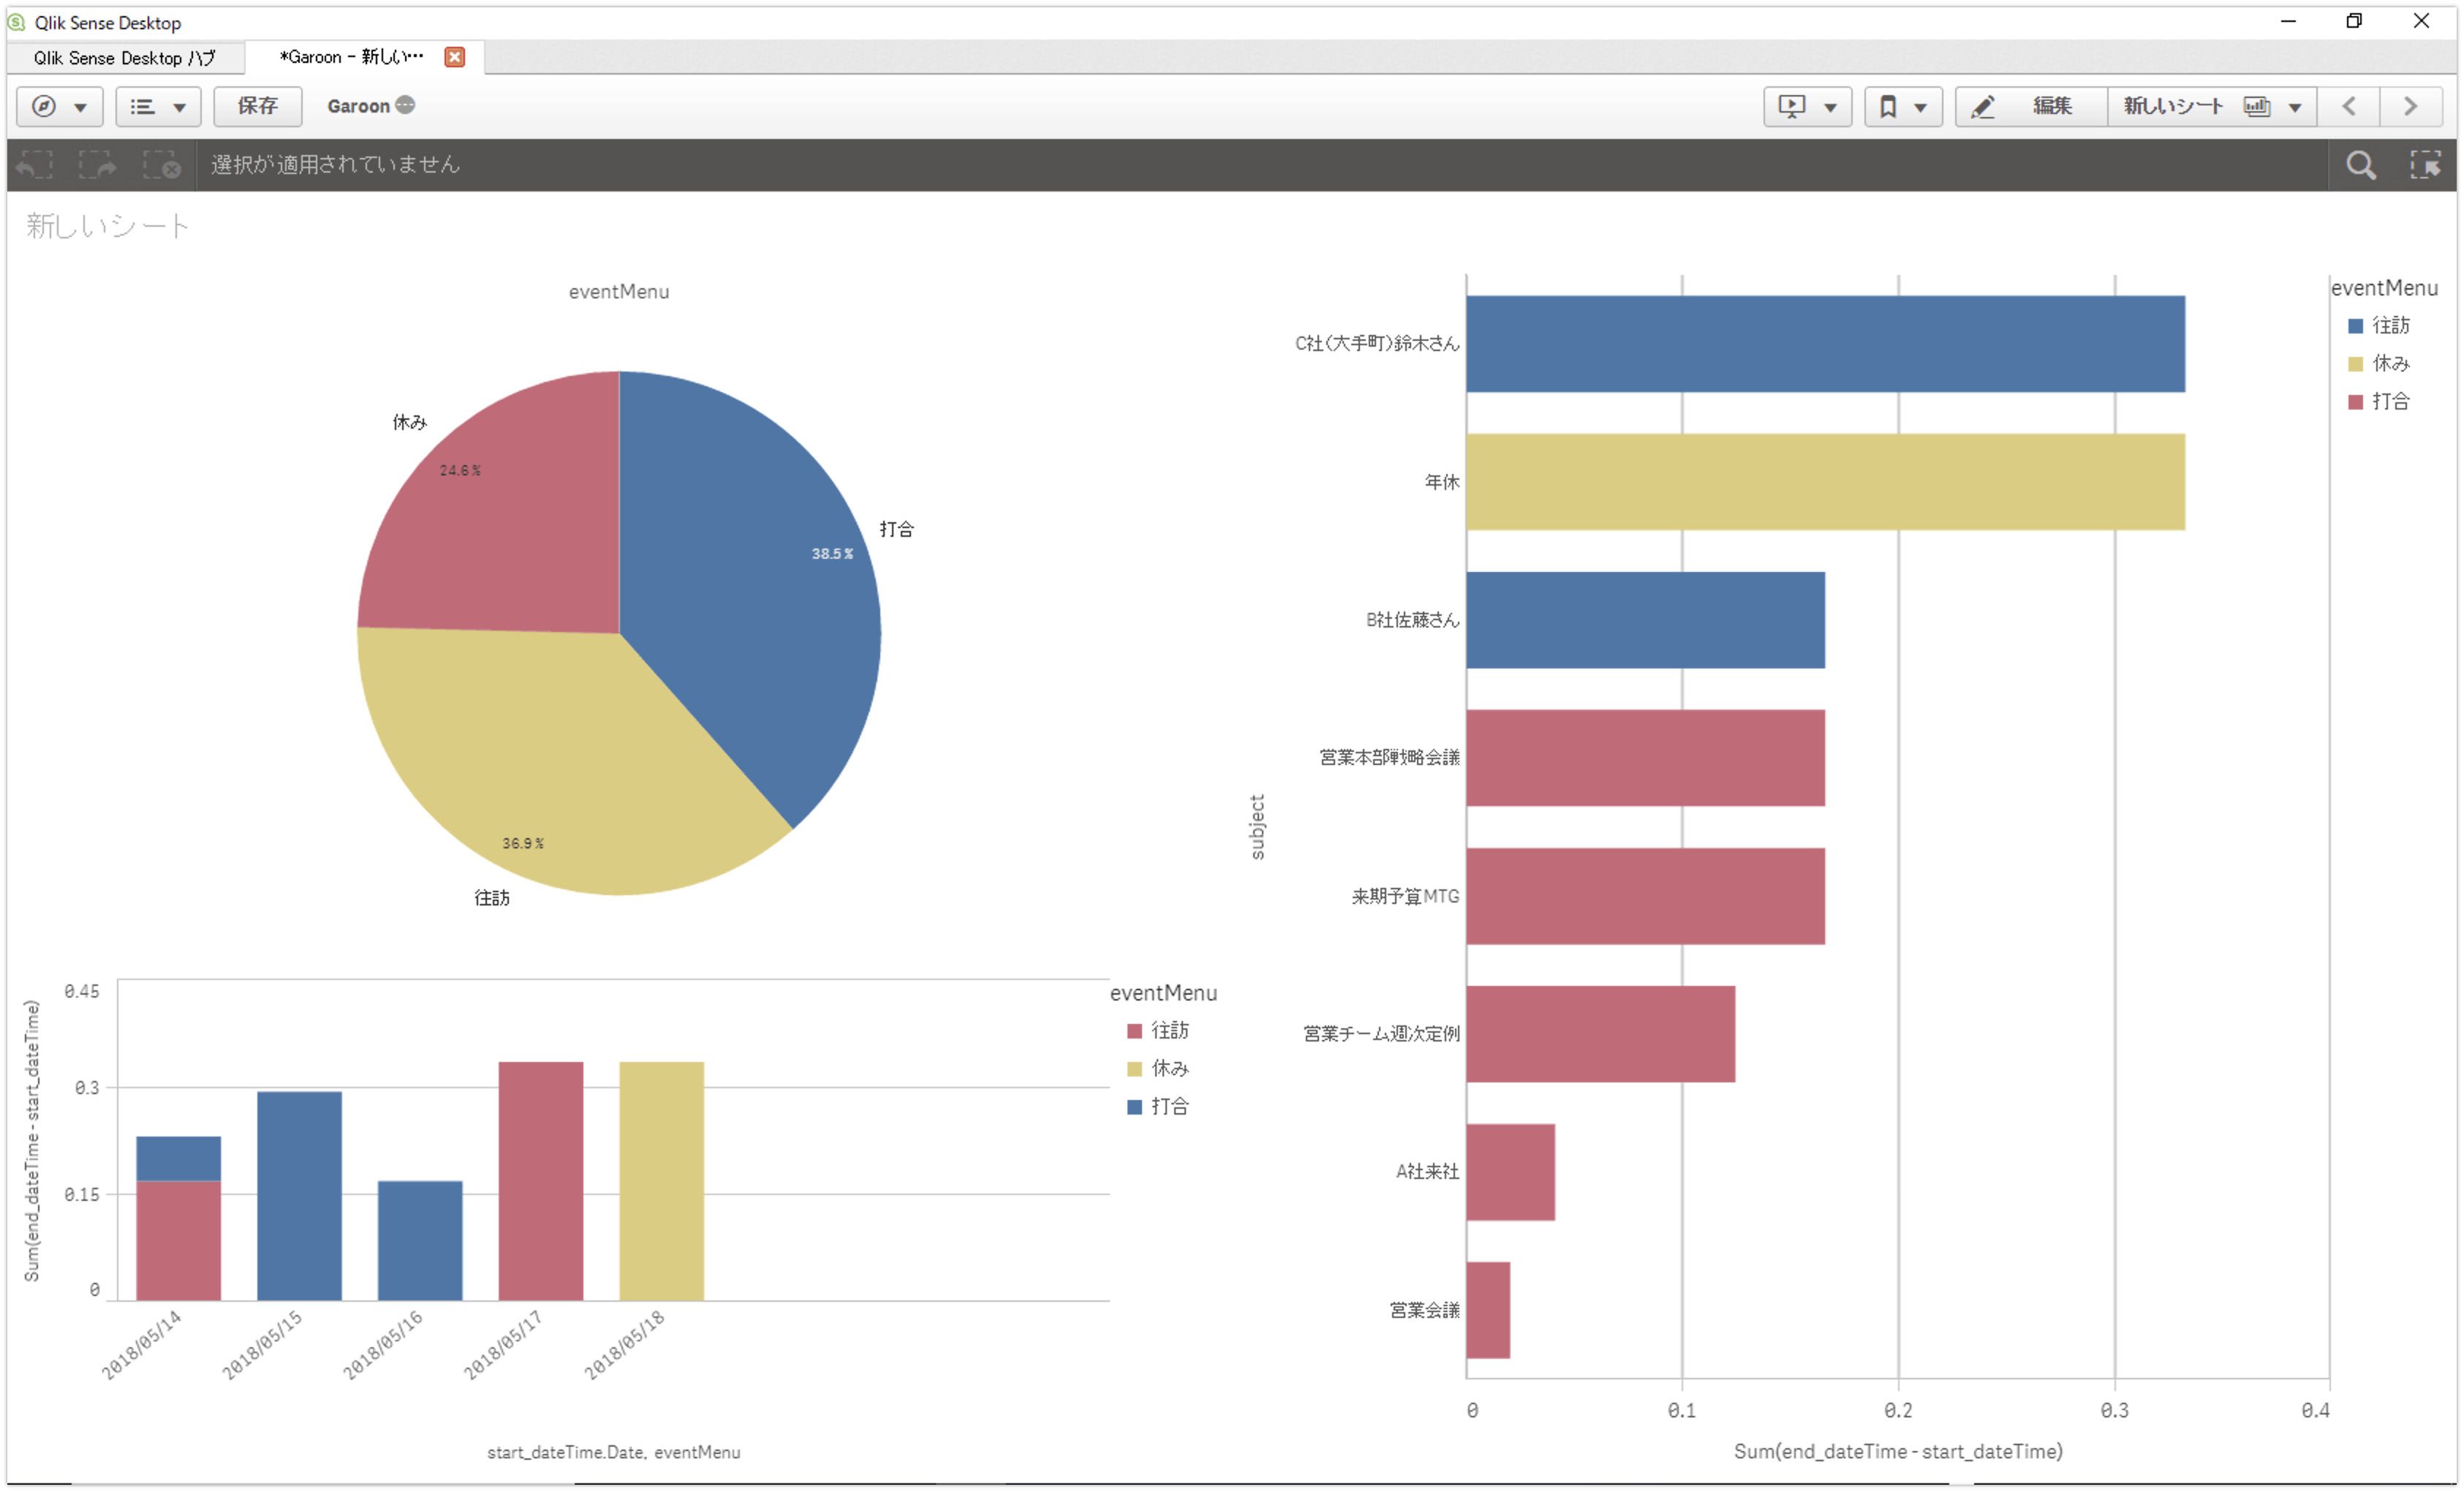The width and height of the screenshot is (2464, 1492).
Task: Open the selections tool icon
Action: pos(2425,165)
